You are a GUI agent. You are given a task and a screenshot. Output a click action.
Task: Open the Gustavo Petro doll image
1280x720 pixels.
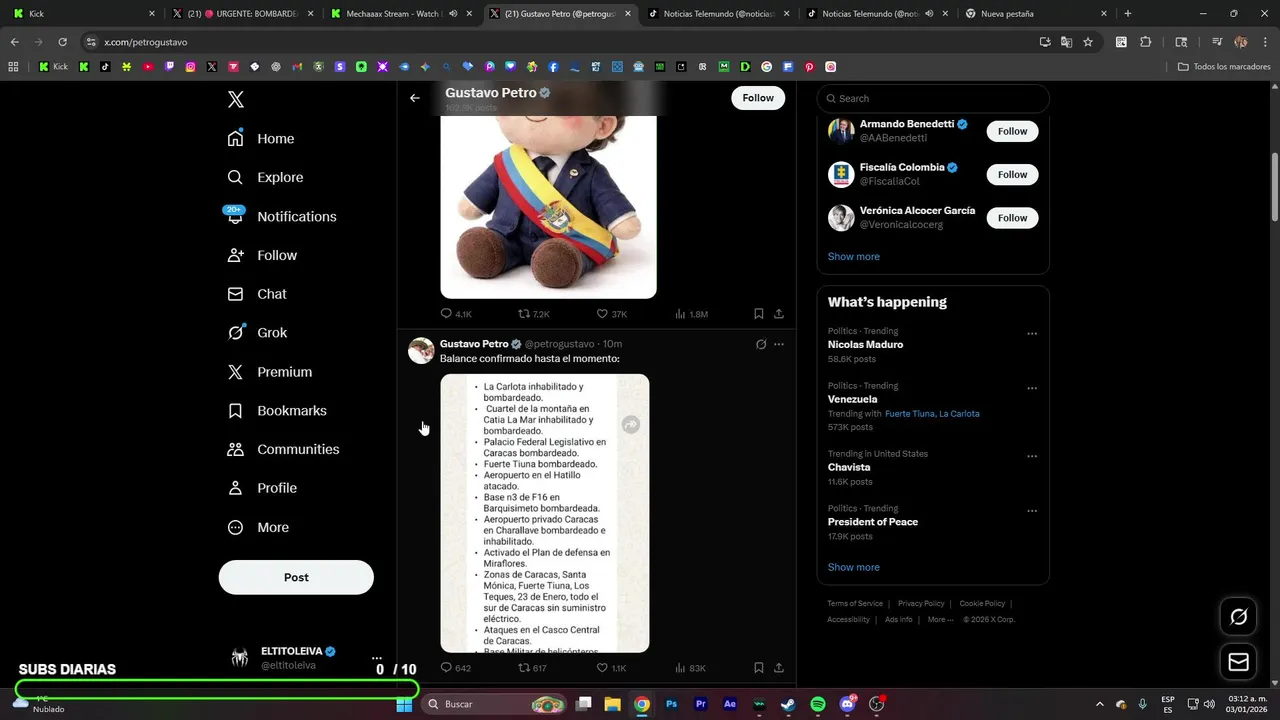548,207
